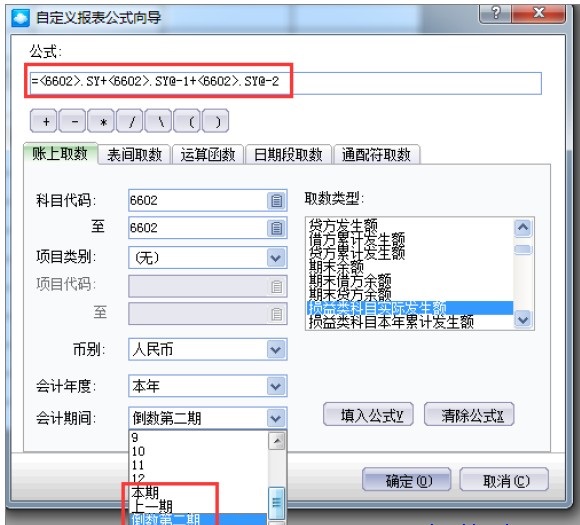Click the 确定 button
580x525 pixels.
407,480
